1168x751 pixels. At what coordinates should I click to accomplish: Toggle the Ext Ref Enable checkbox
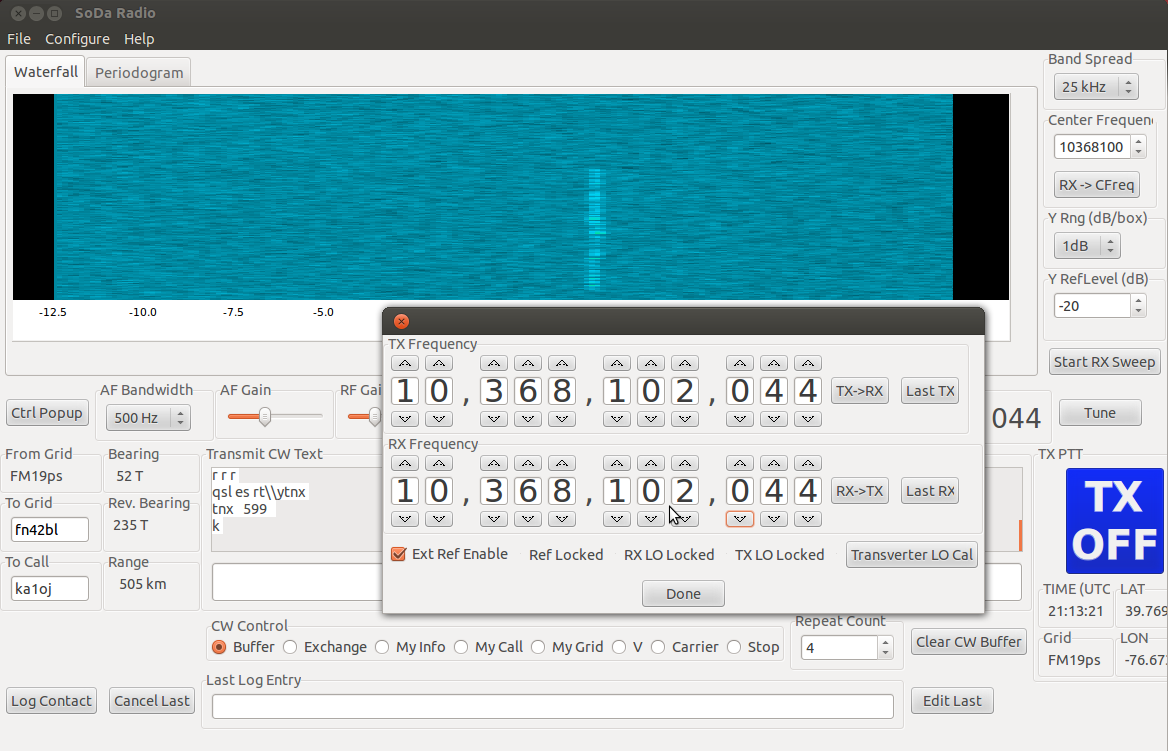click(x=399, y=554)
